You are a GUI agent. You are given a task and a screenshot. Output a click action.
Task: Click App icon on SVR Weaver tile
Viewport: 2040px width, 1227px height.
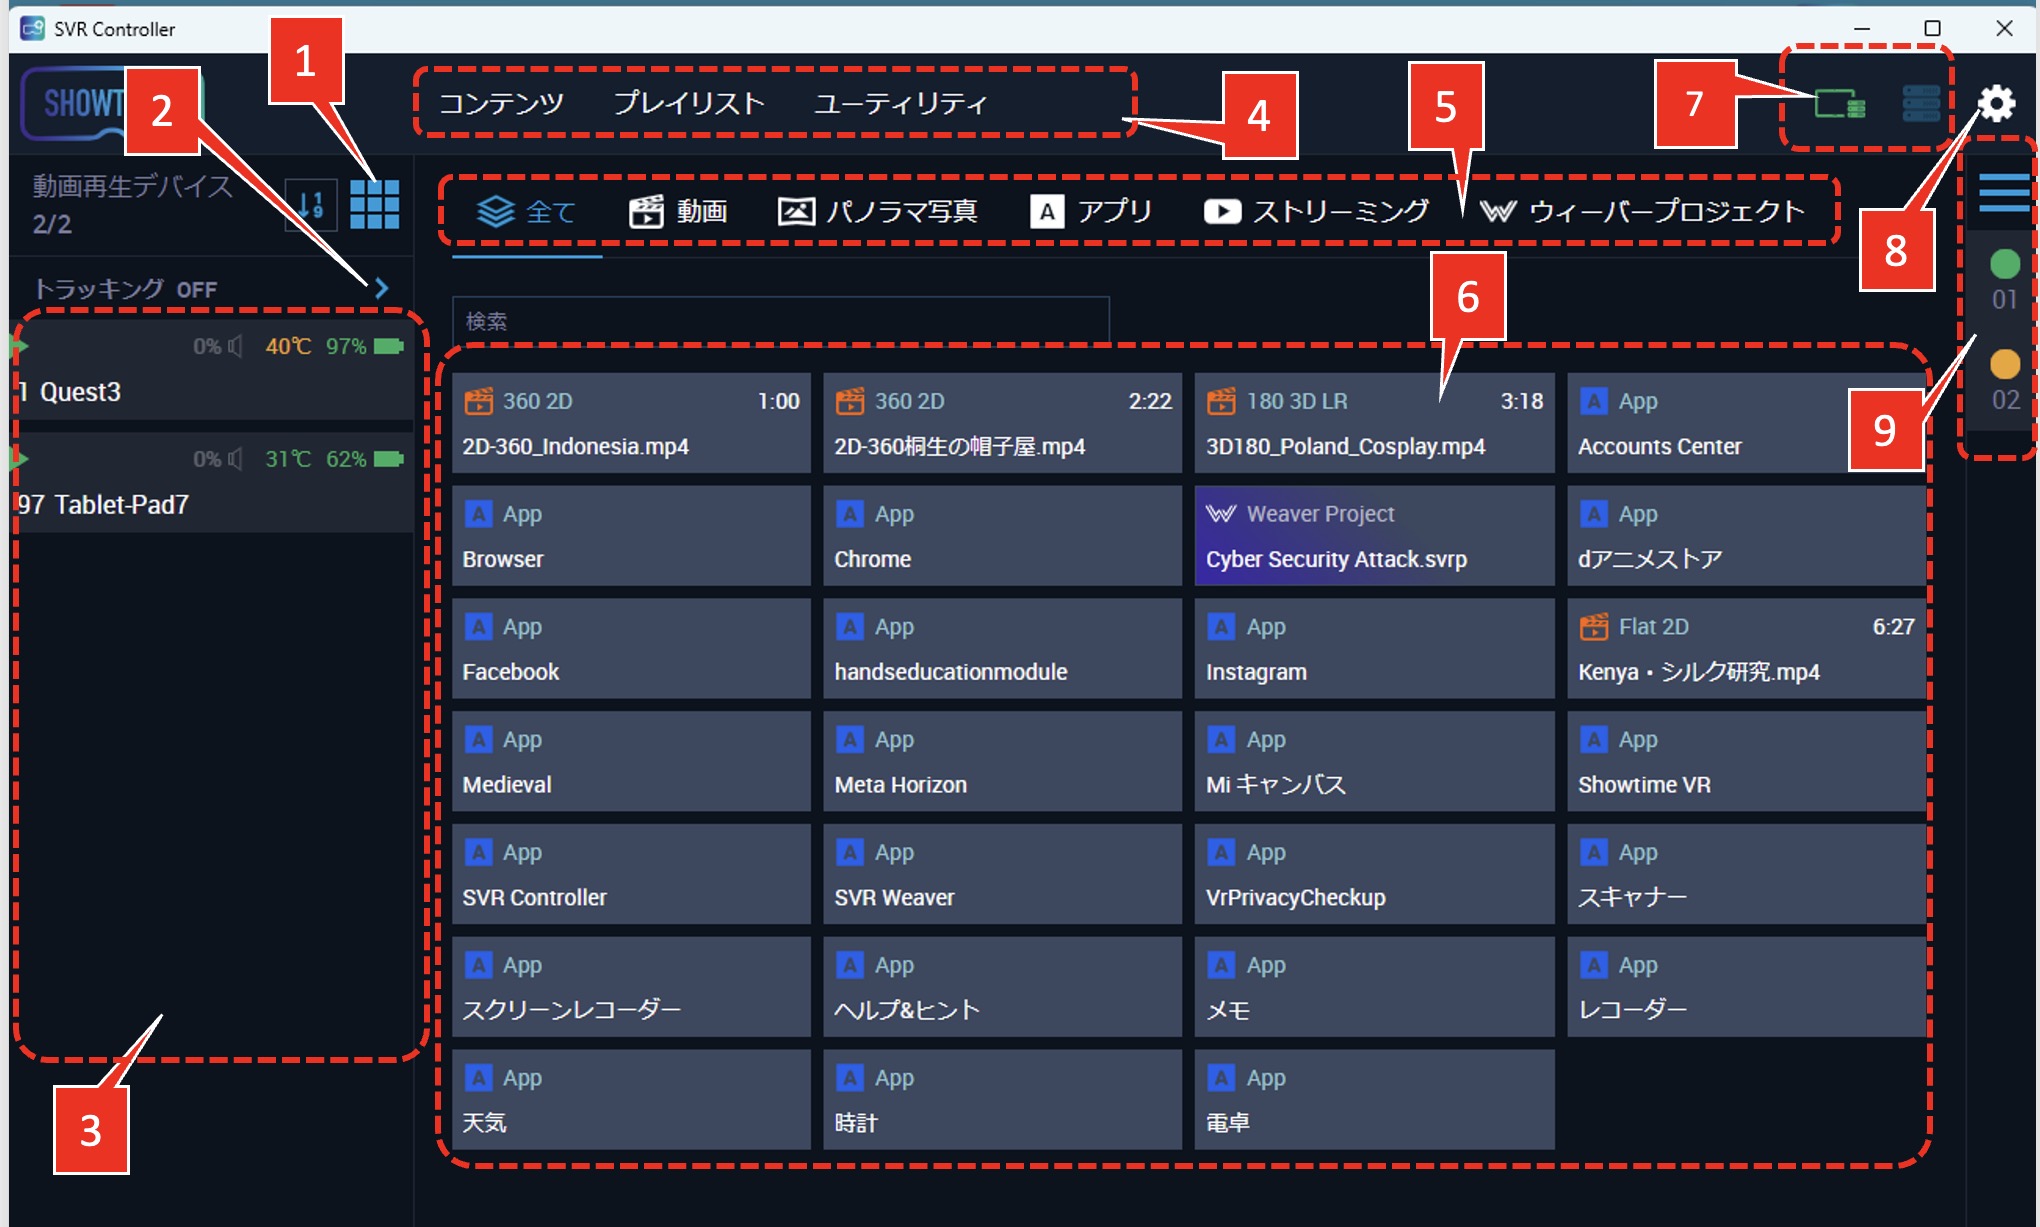tap(850, 852)
